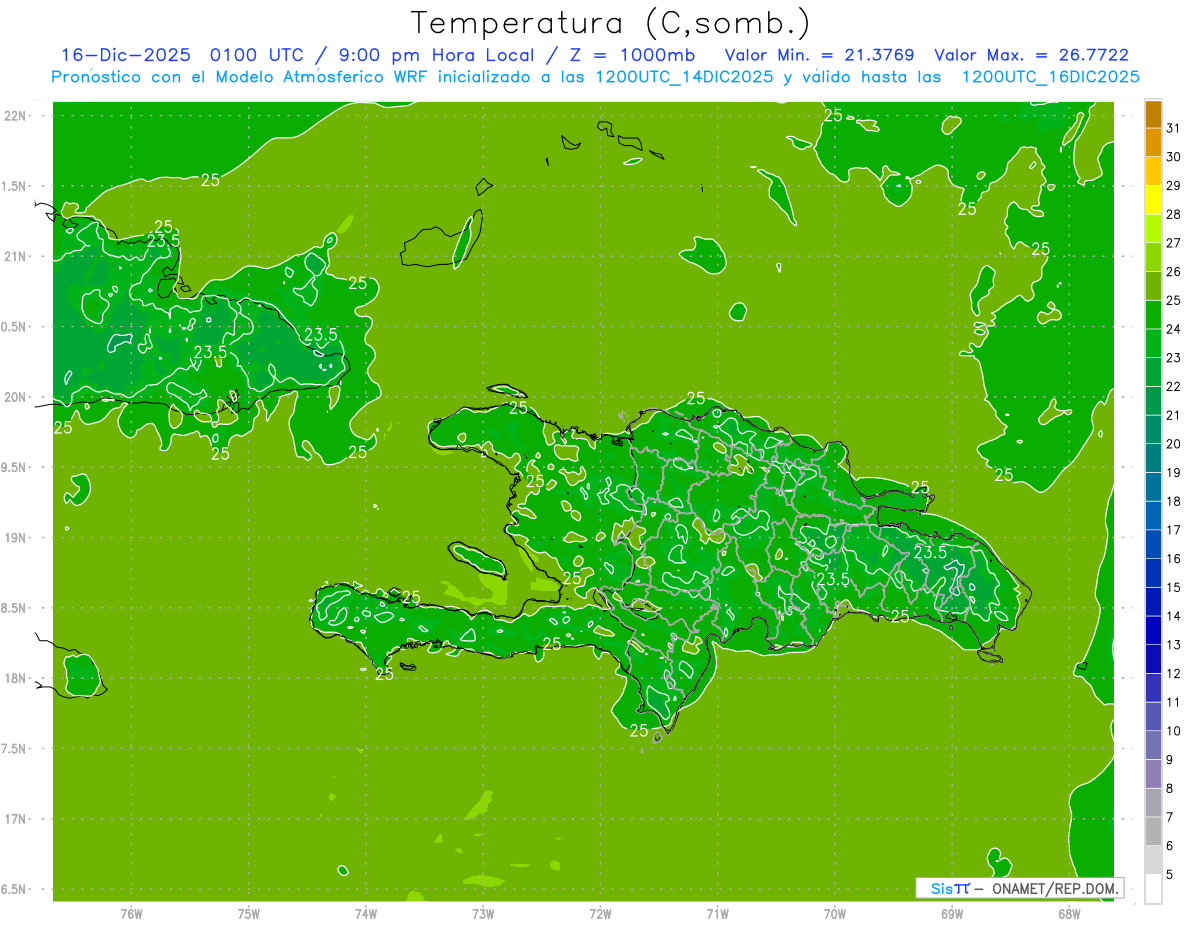This screenshot has height=927, width=1200.
Task: Click the colorbar value "17"
Action: point(1174,530)
